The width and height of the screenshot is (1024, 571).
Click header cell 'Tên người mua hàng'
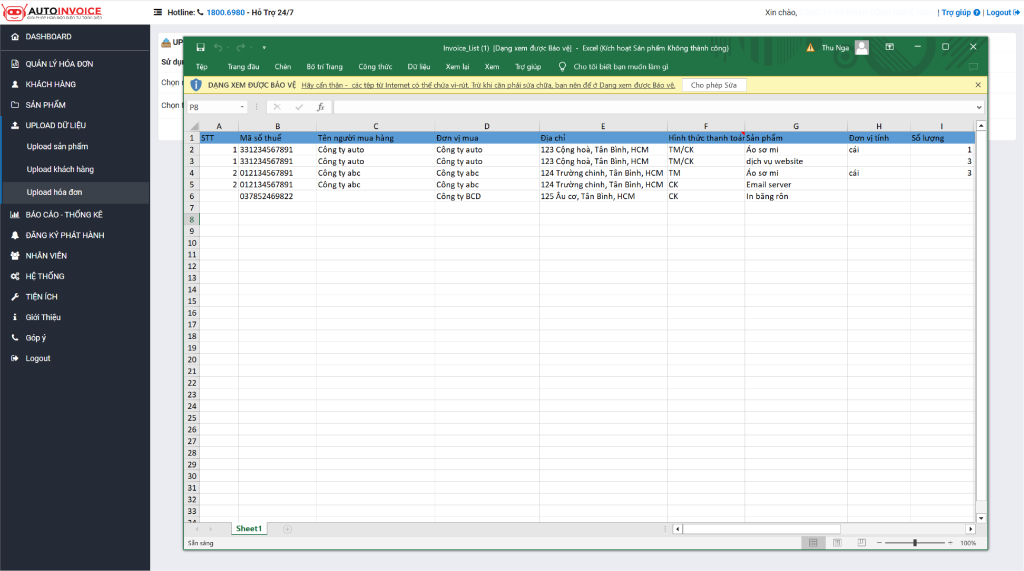[376, 138]
